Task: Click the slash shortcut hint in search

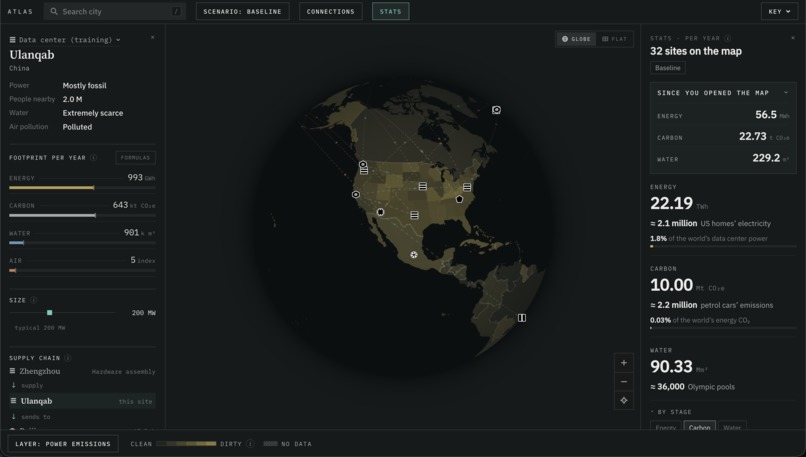Action: 176,11
